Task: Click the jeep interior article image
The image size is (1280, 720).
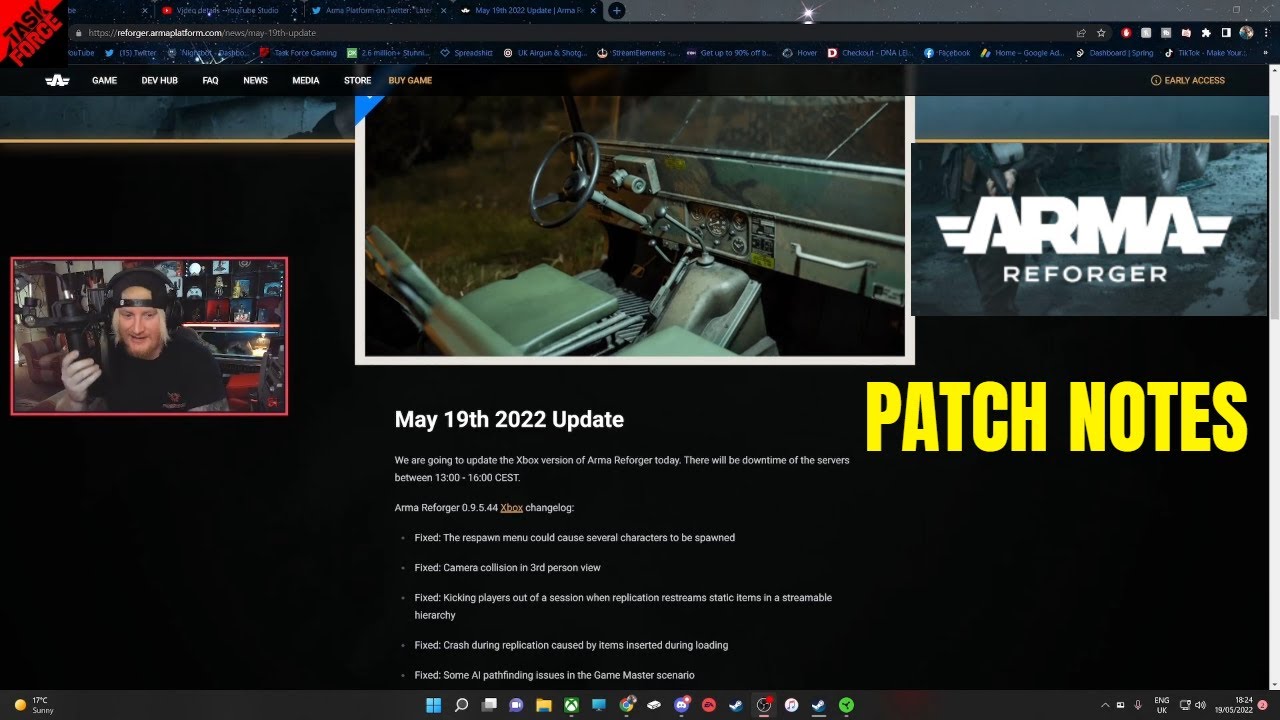Action: pos(635,228)
